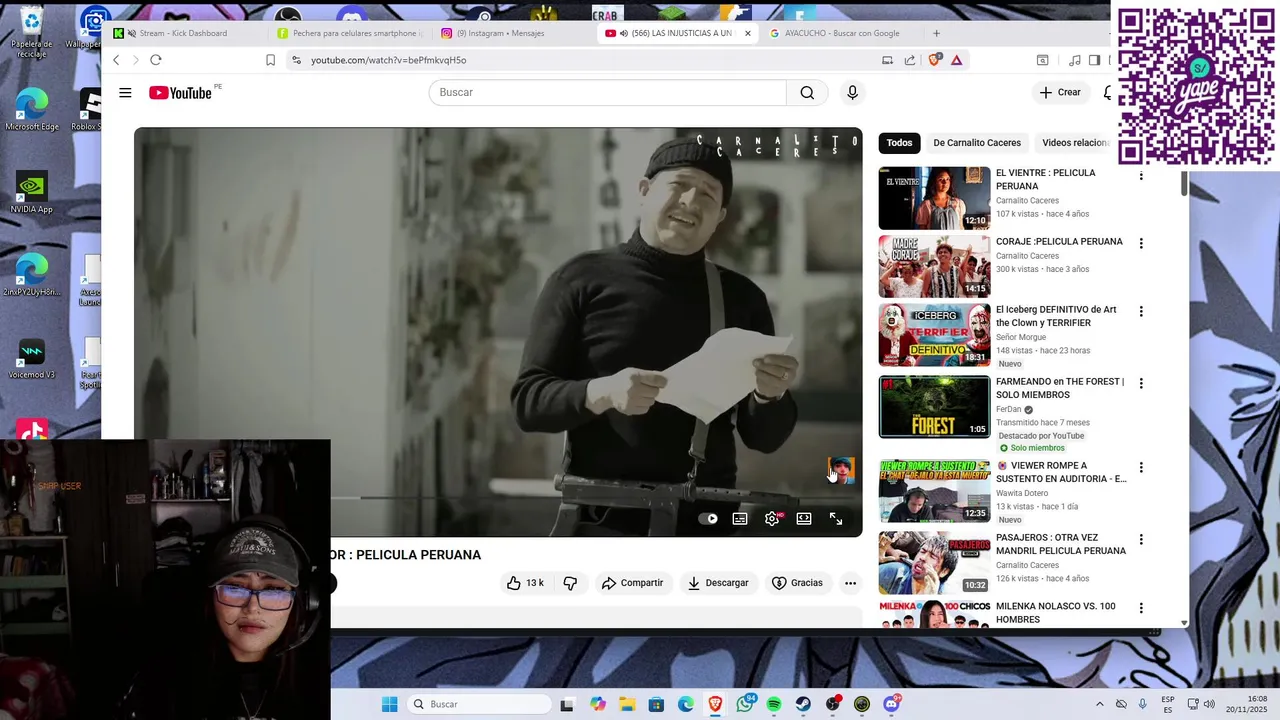Toggle video autoplay switch in player
1280x720 pixels.
[708, 519]
